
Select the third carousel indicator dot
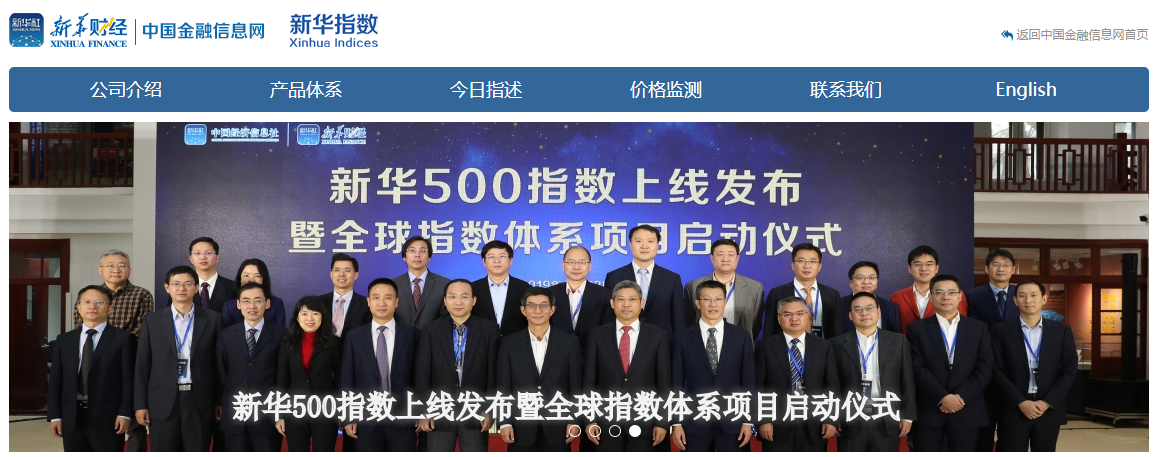coord(615,431)
